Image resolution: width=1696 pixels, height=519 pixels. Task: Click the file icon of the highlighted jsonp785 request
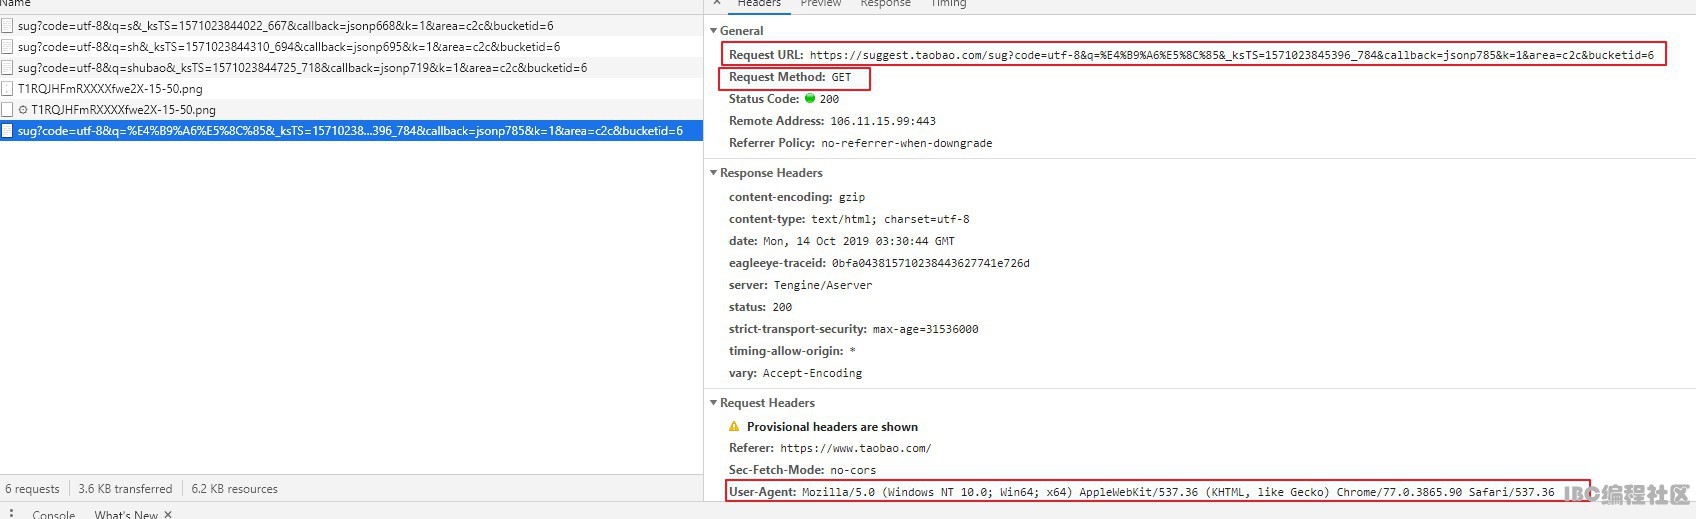pos(7,131)
